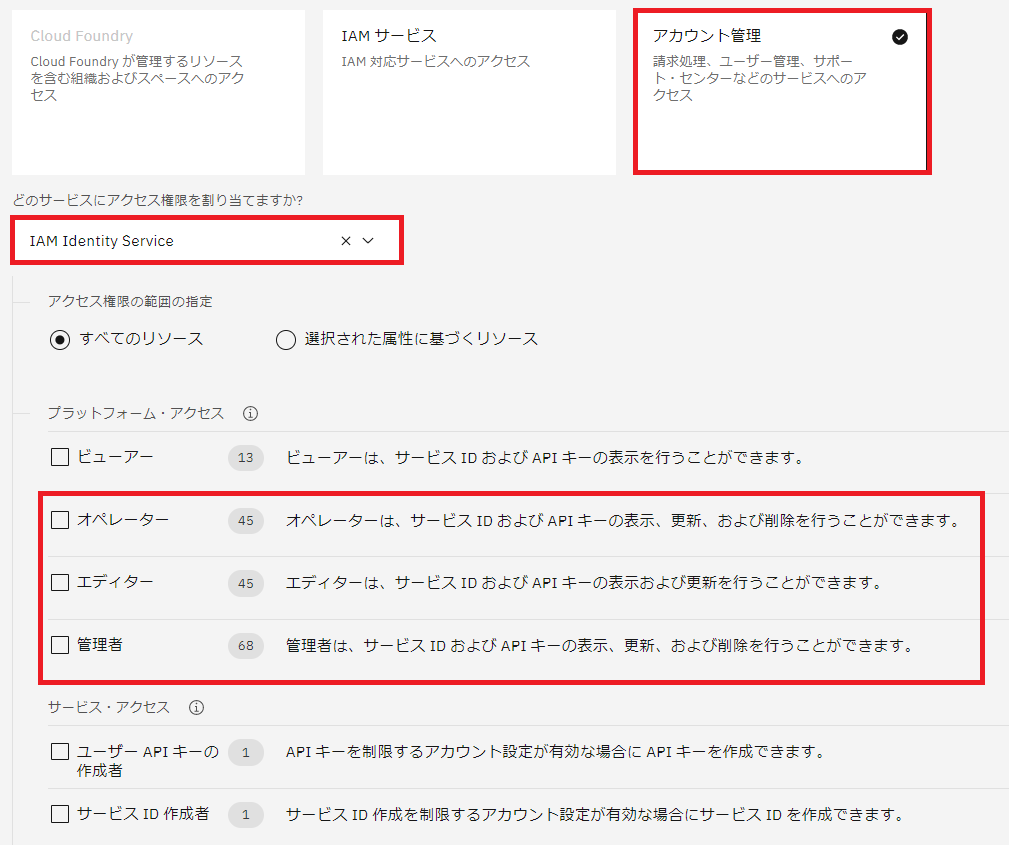Click the オペレーター role description text
The height and width of the screenshot is (845, 1009).
624,520
